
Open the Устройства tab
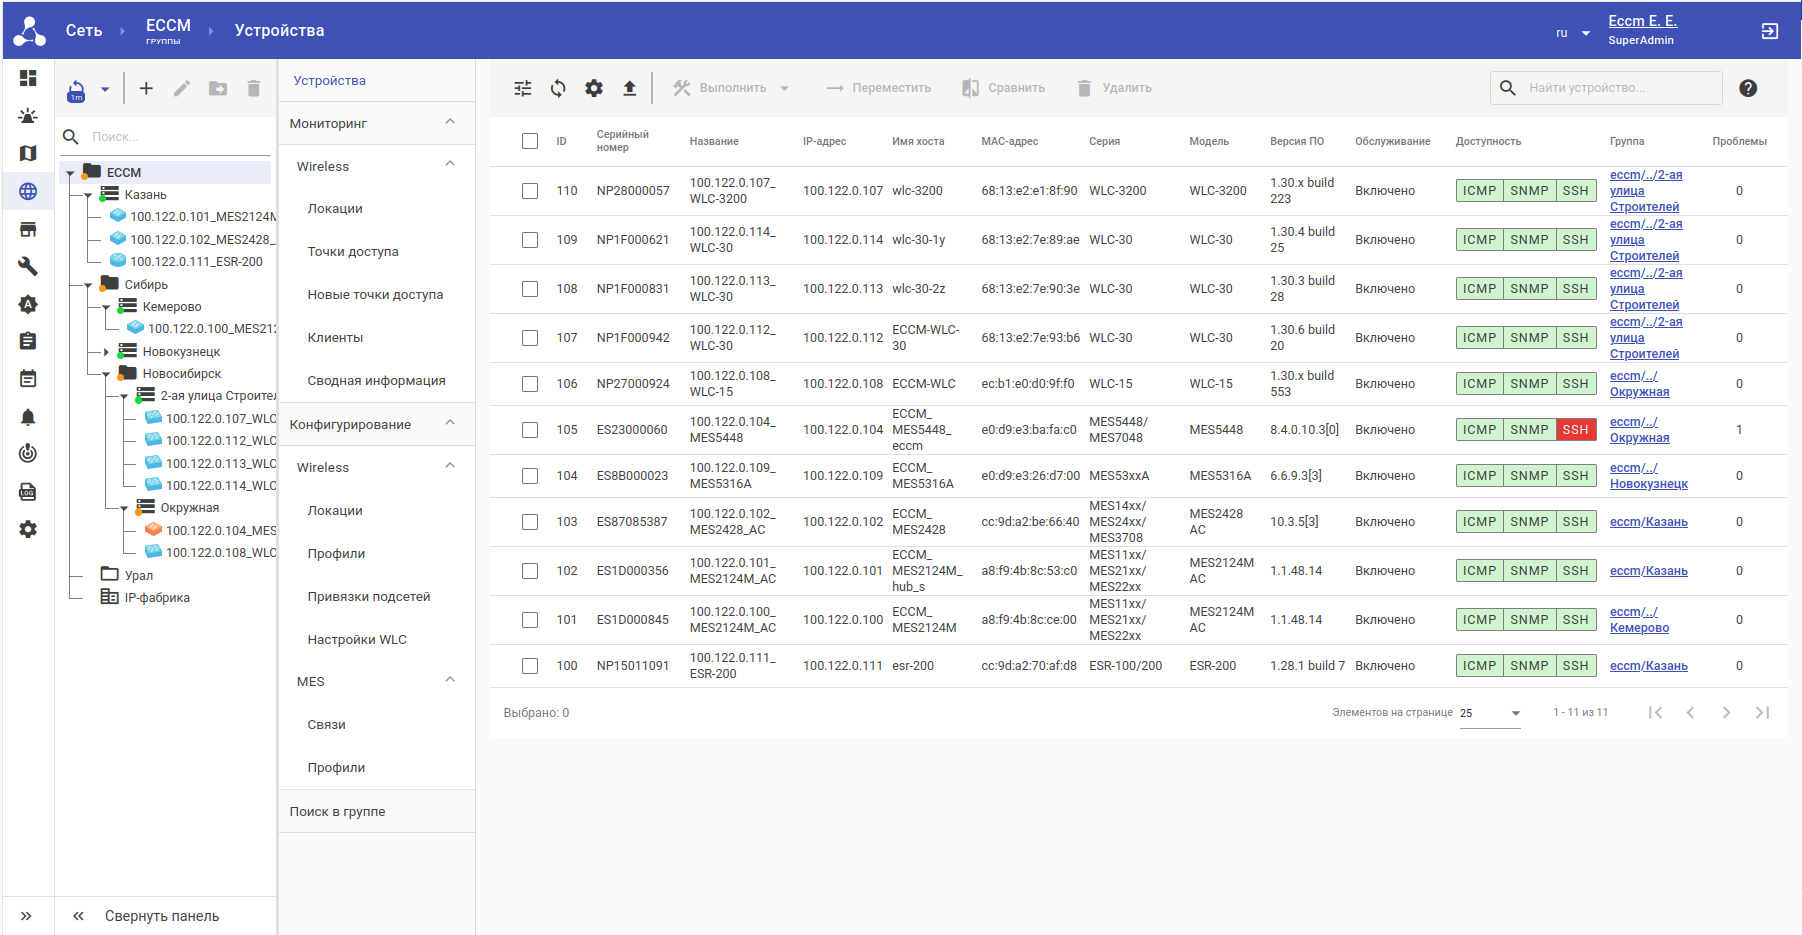(x=330, y=81)
